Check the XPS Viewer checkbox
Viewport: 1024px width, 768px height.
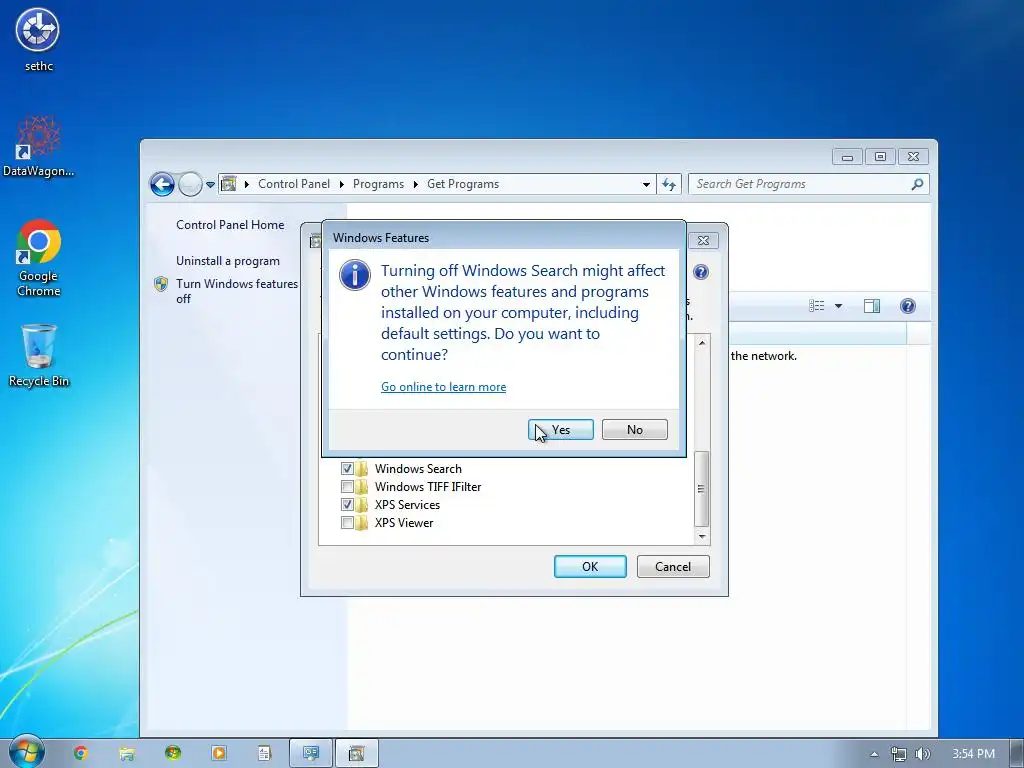[x=347, y=522]
